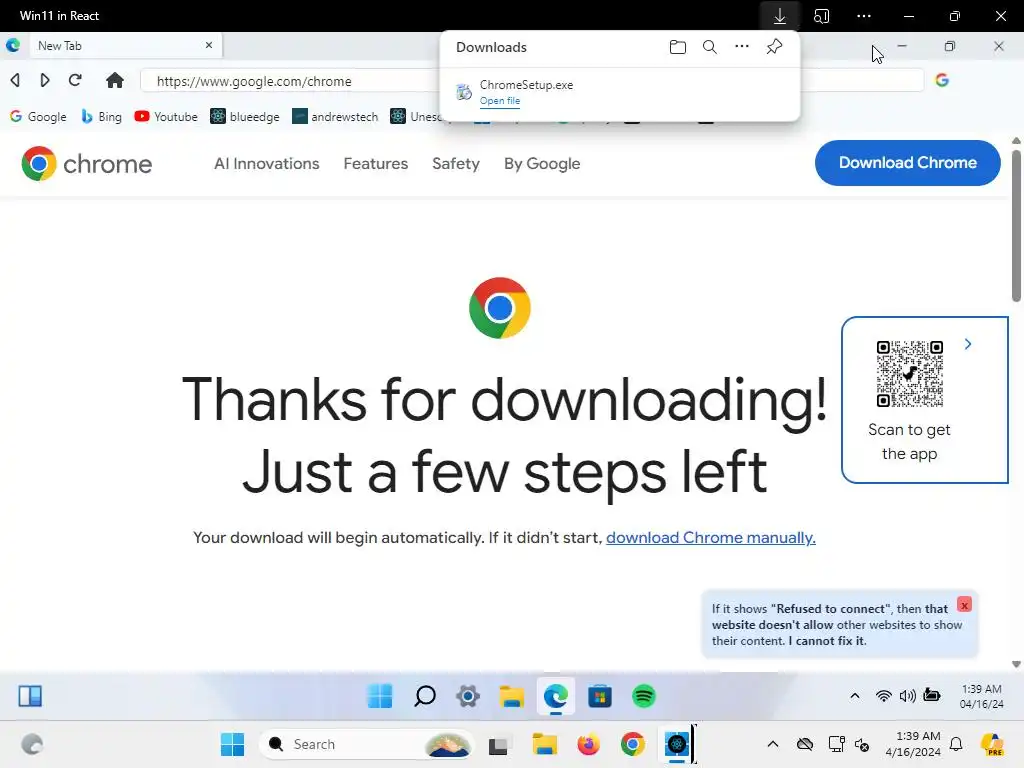Click the page vertical scrollbar
Viewport: 1024px width, 768px height.
1016,225
